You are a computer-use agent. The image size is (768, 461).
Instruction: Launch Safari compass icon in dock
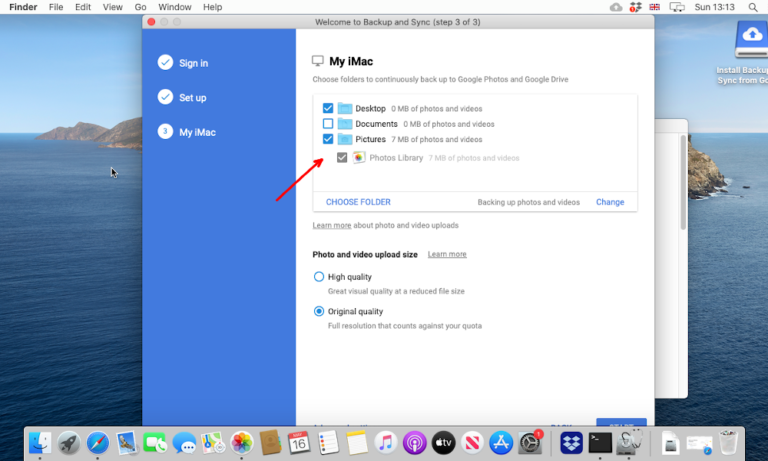98,443
